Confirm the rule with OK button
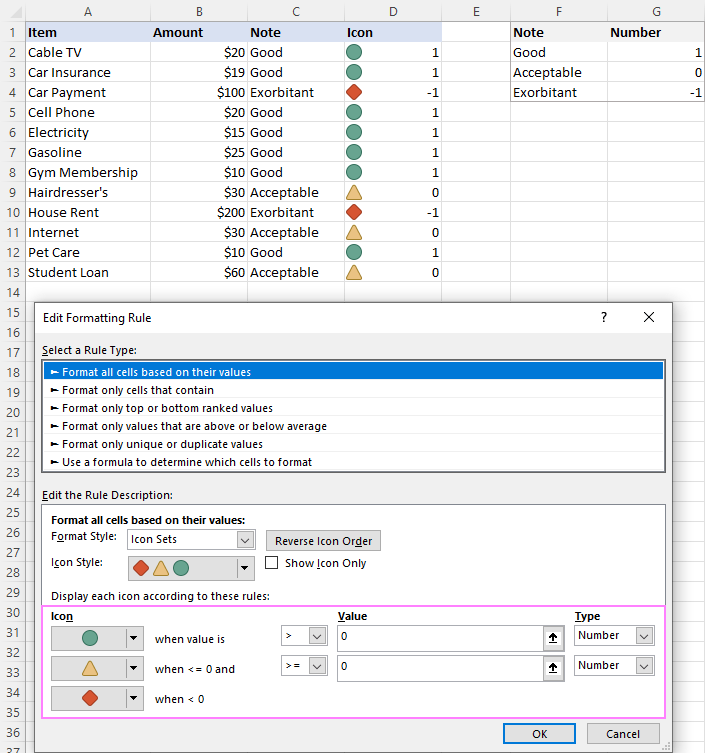Viewport: 705px width, 753px height. pyautogui.click(x=539, y=734)
